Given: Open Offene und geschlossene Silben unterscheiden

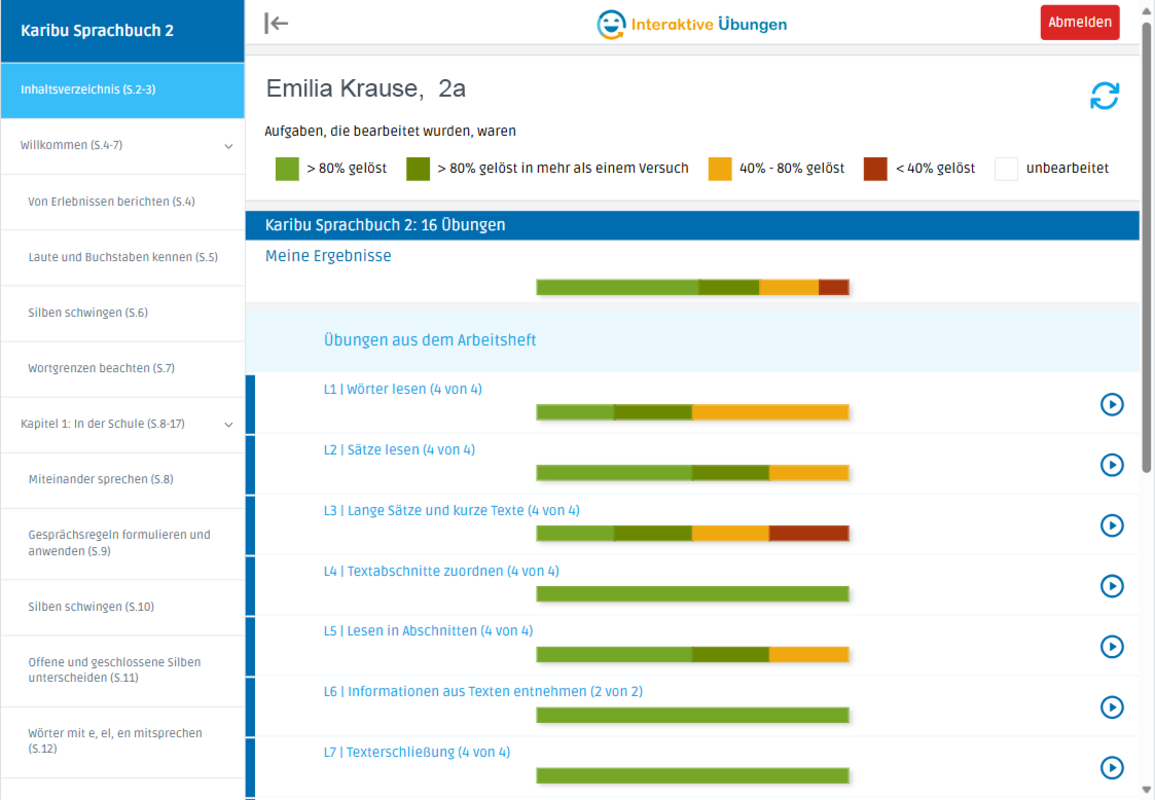Looking at the screenshot, I should pos(122,670).
